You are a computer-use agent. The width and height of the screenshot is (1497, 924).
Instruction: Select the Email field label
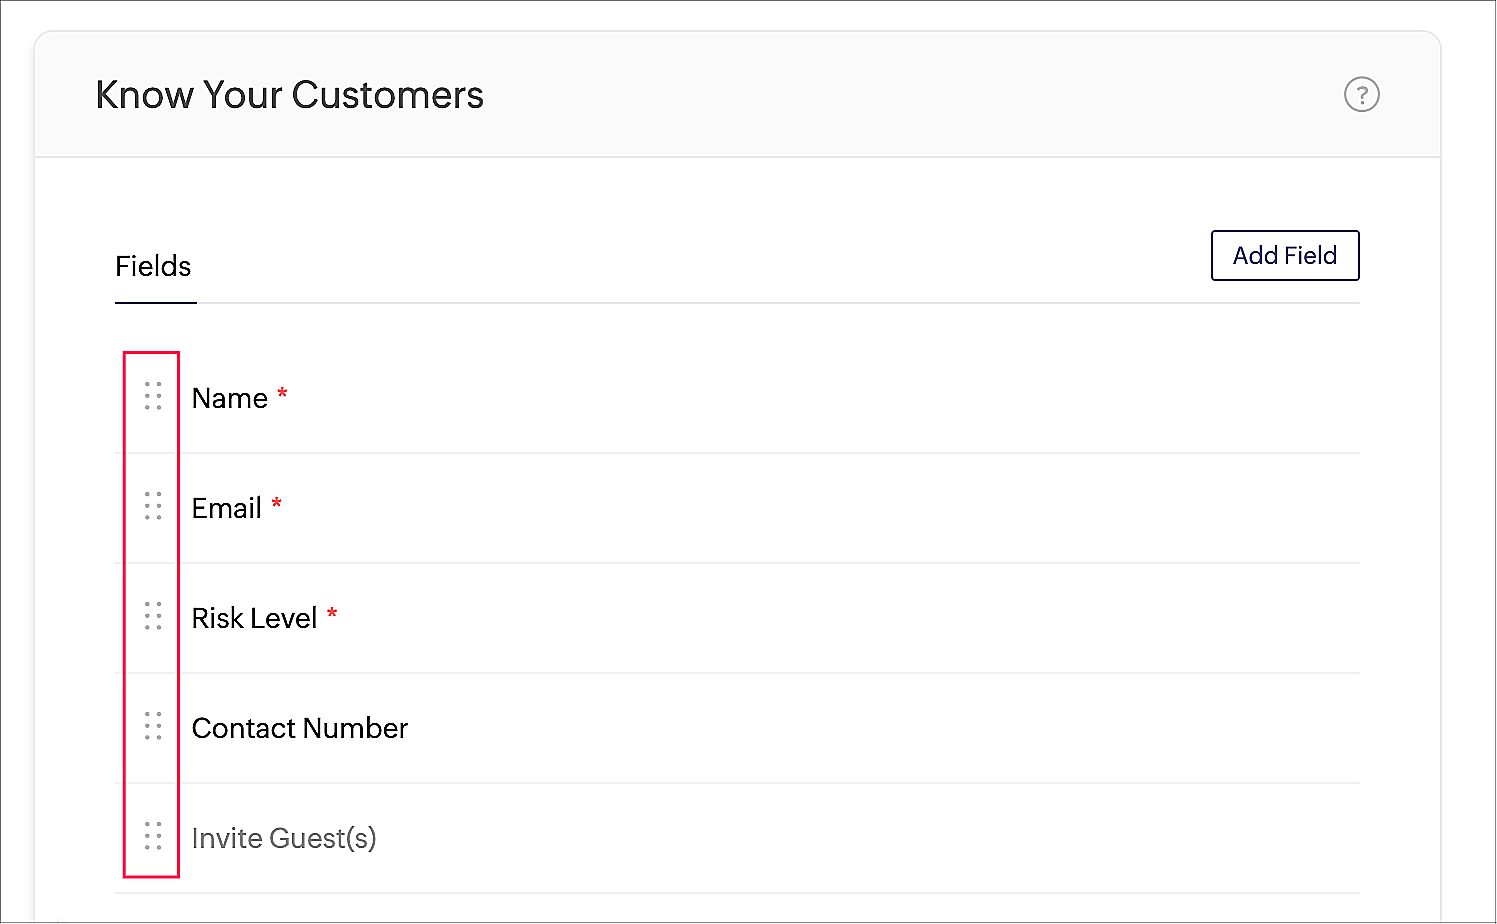[x=227, y=508]
